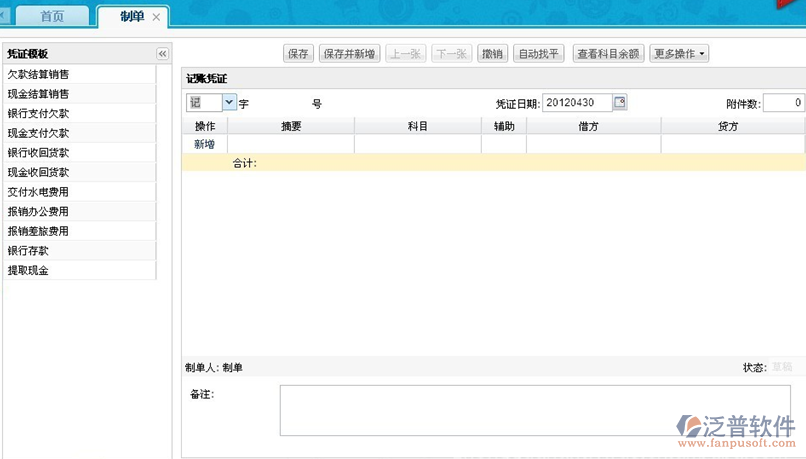Click the 新增 link in table row
Image resolution: width=806 pixels, height=459 pixels.
coord(205,145)
